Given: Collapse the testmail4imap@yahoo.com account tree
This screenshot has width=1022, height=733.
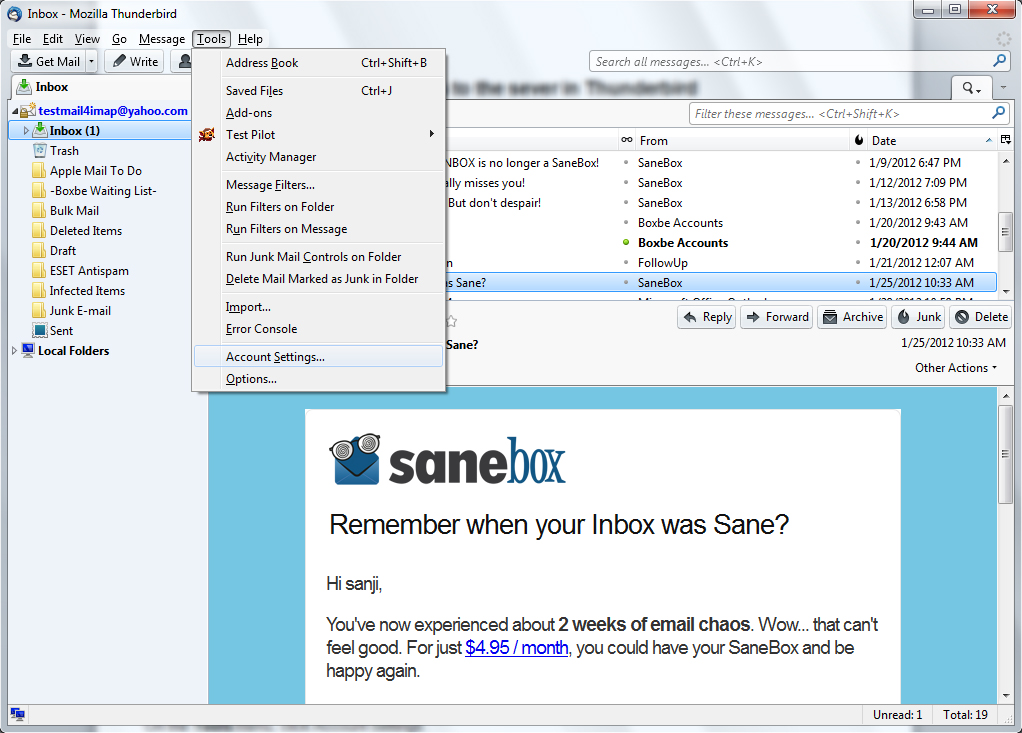Looking at the screenshot, I should pos(14,111).
